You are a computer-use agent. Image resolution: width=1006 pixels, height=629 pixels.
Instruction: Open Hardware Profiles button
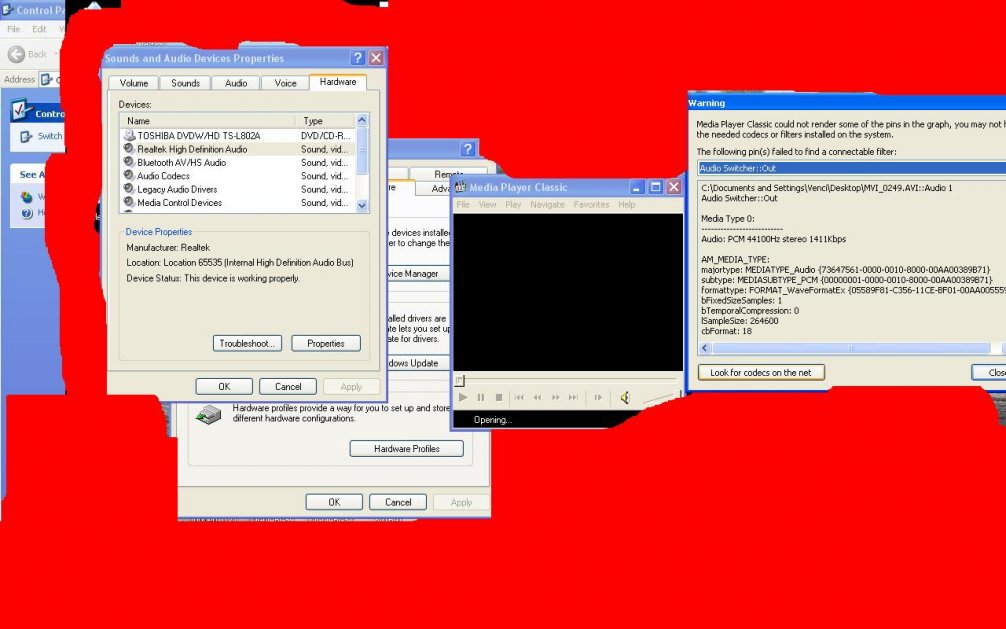click(x=406, y=449)
